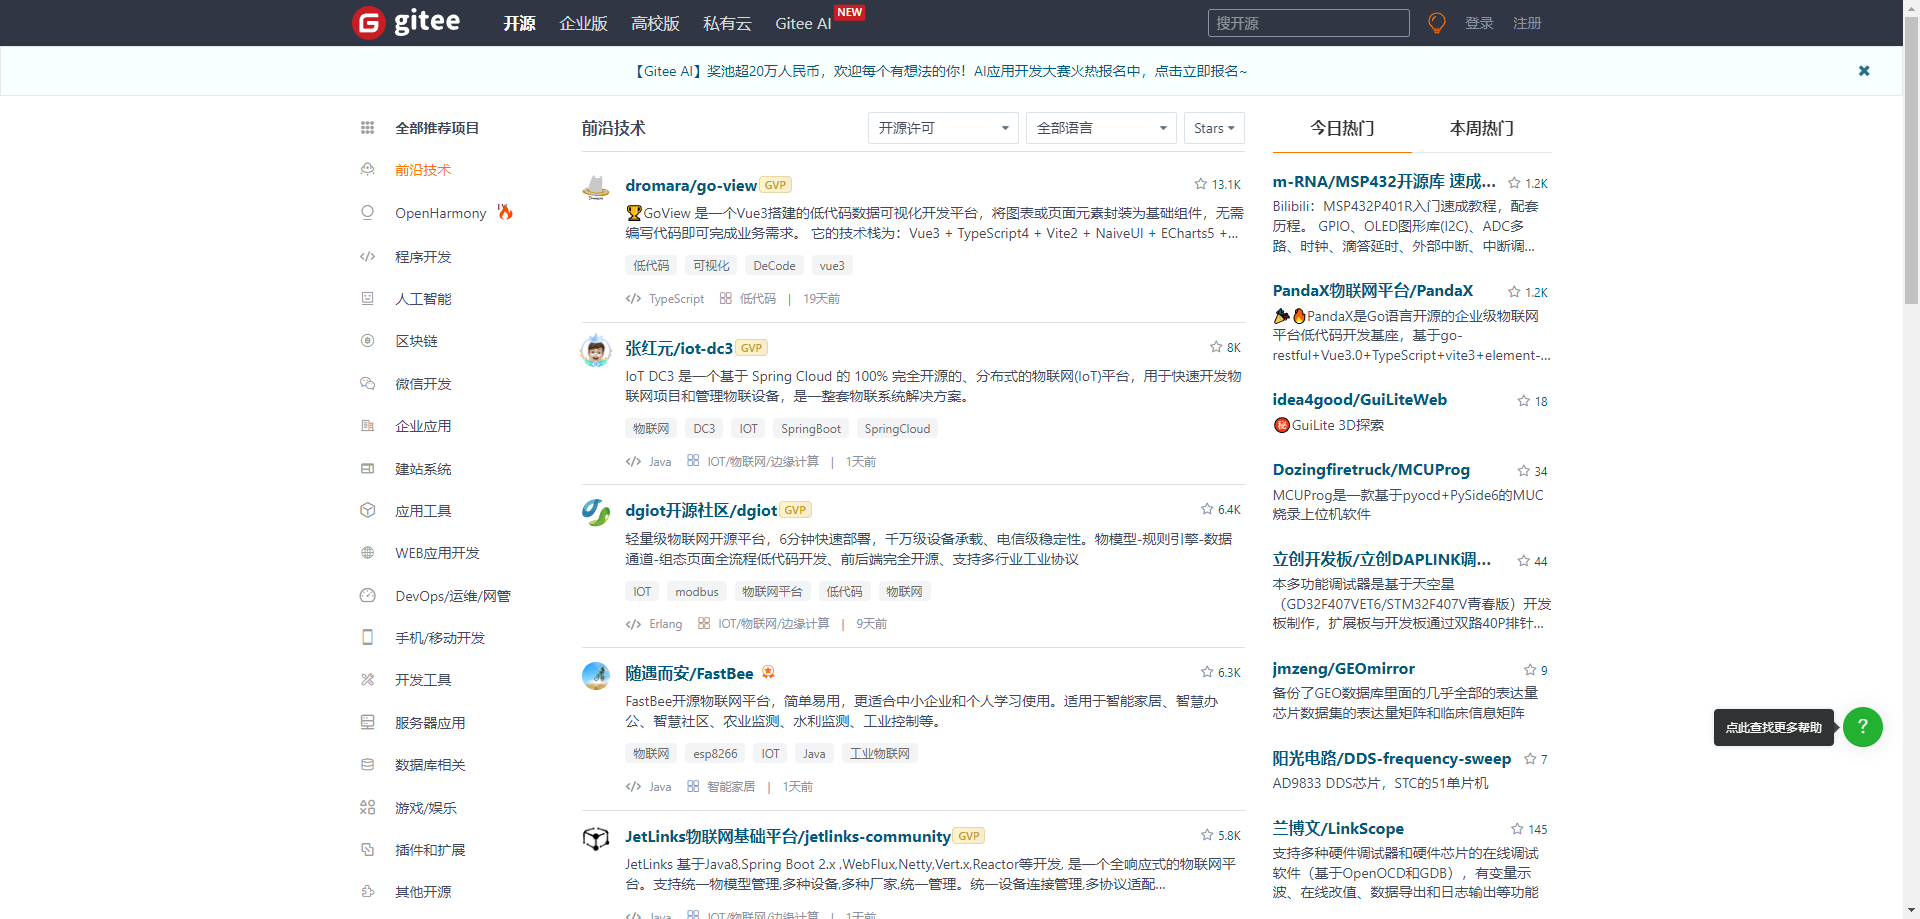Screen dimensions: 1920x919
Task: Open 企业版 in top navigation
Action: [x=583, y=23]
